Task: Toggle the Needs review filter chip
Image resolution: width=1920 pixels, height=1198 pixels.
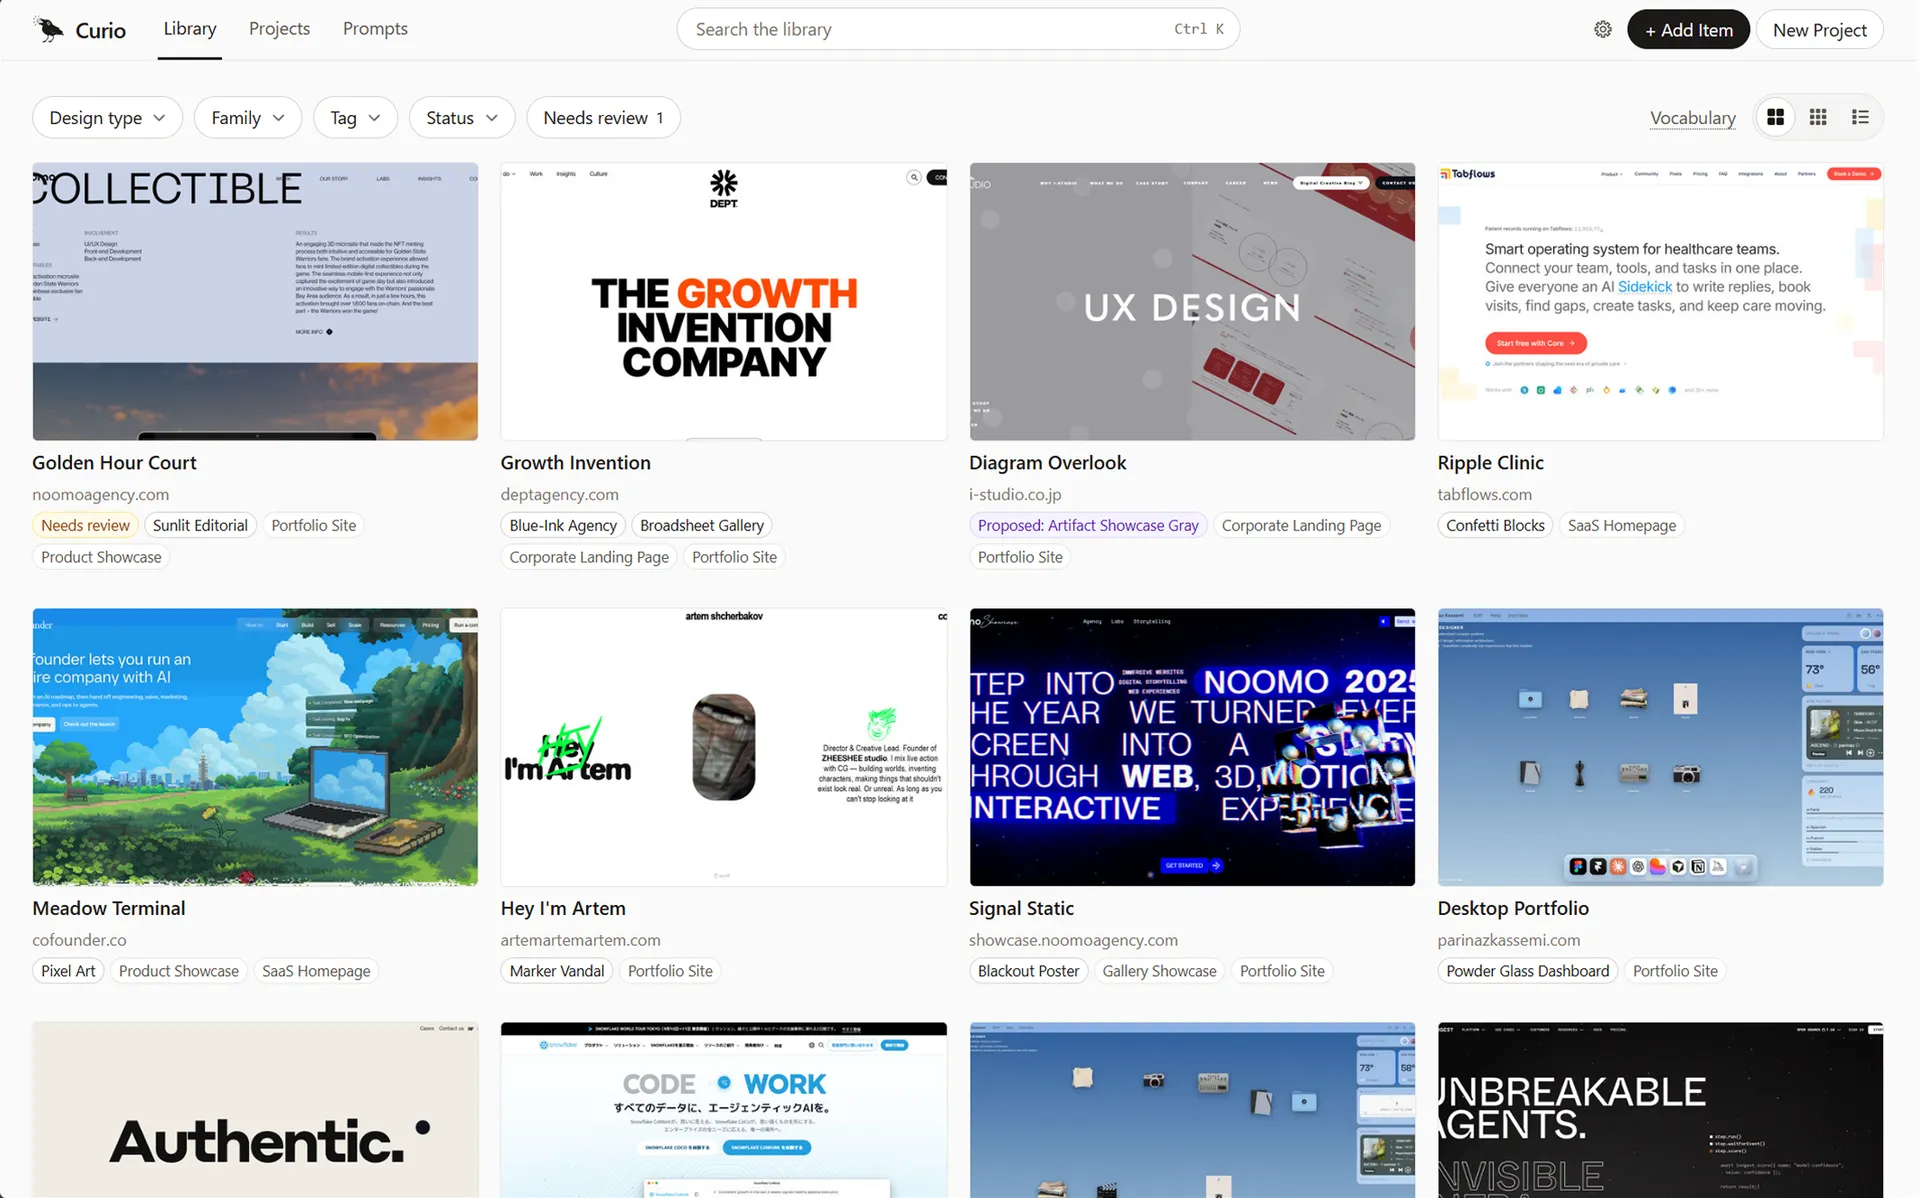Action: coord(603,117)
